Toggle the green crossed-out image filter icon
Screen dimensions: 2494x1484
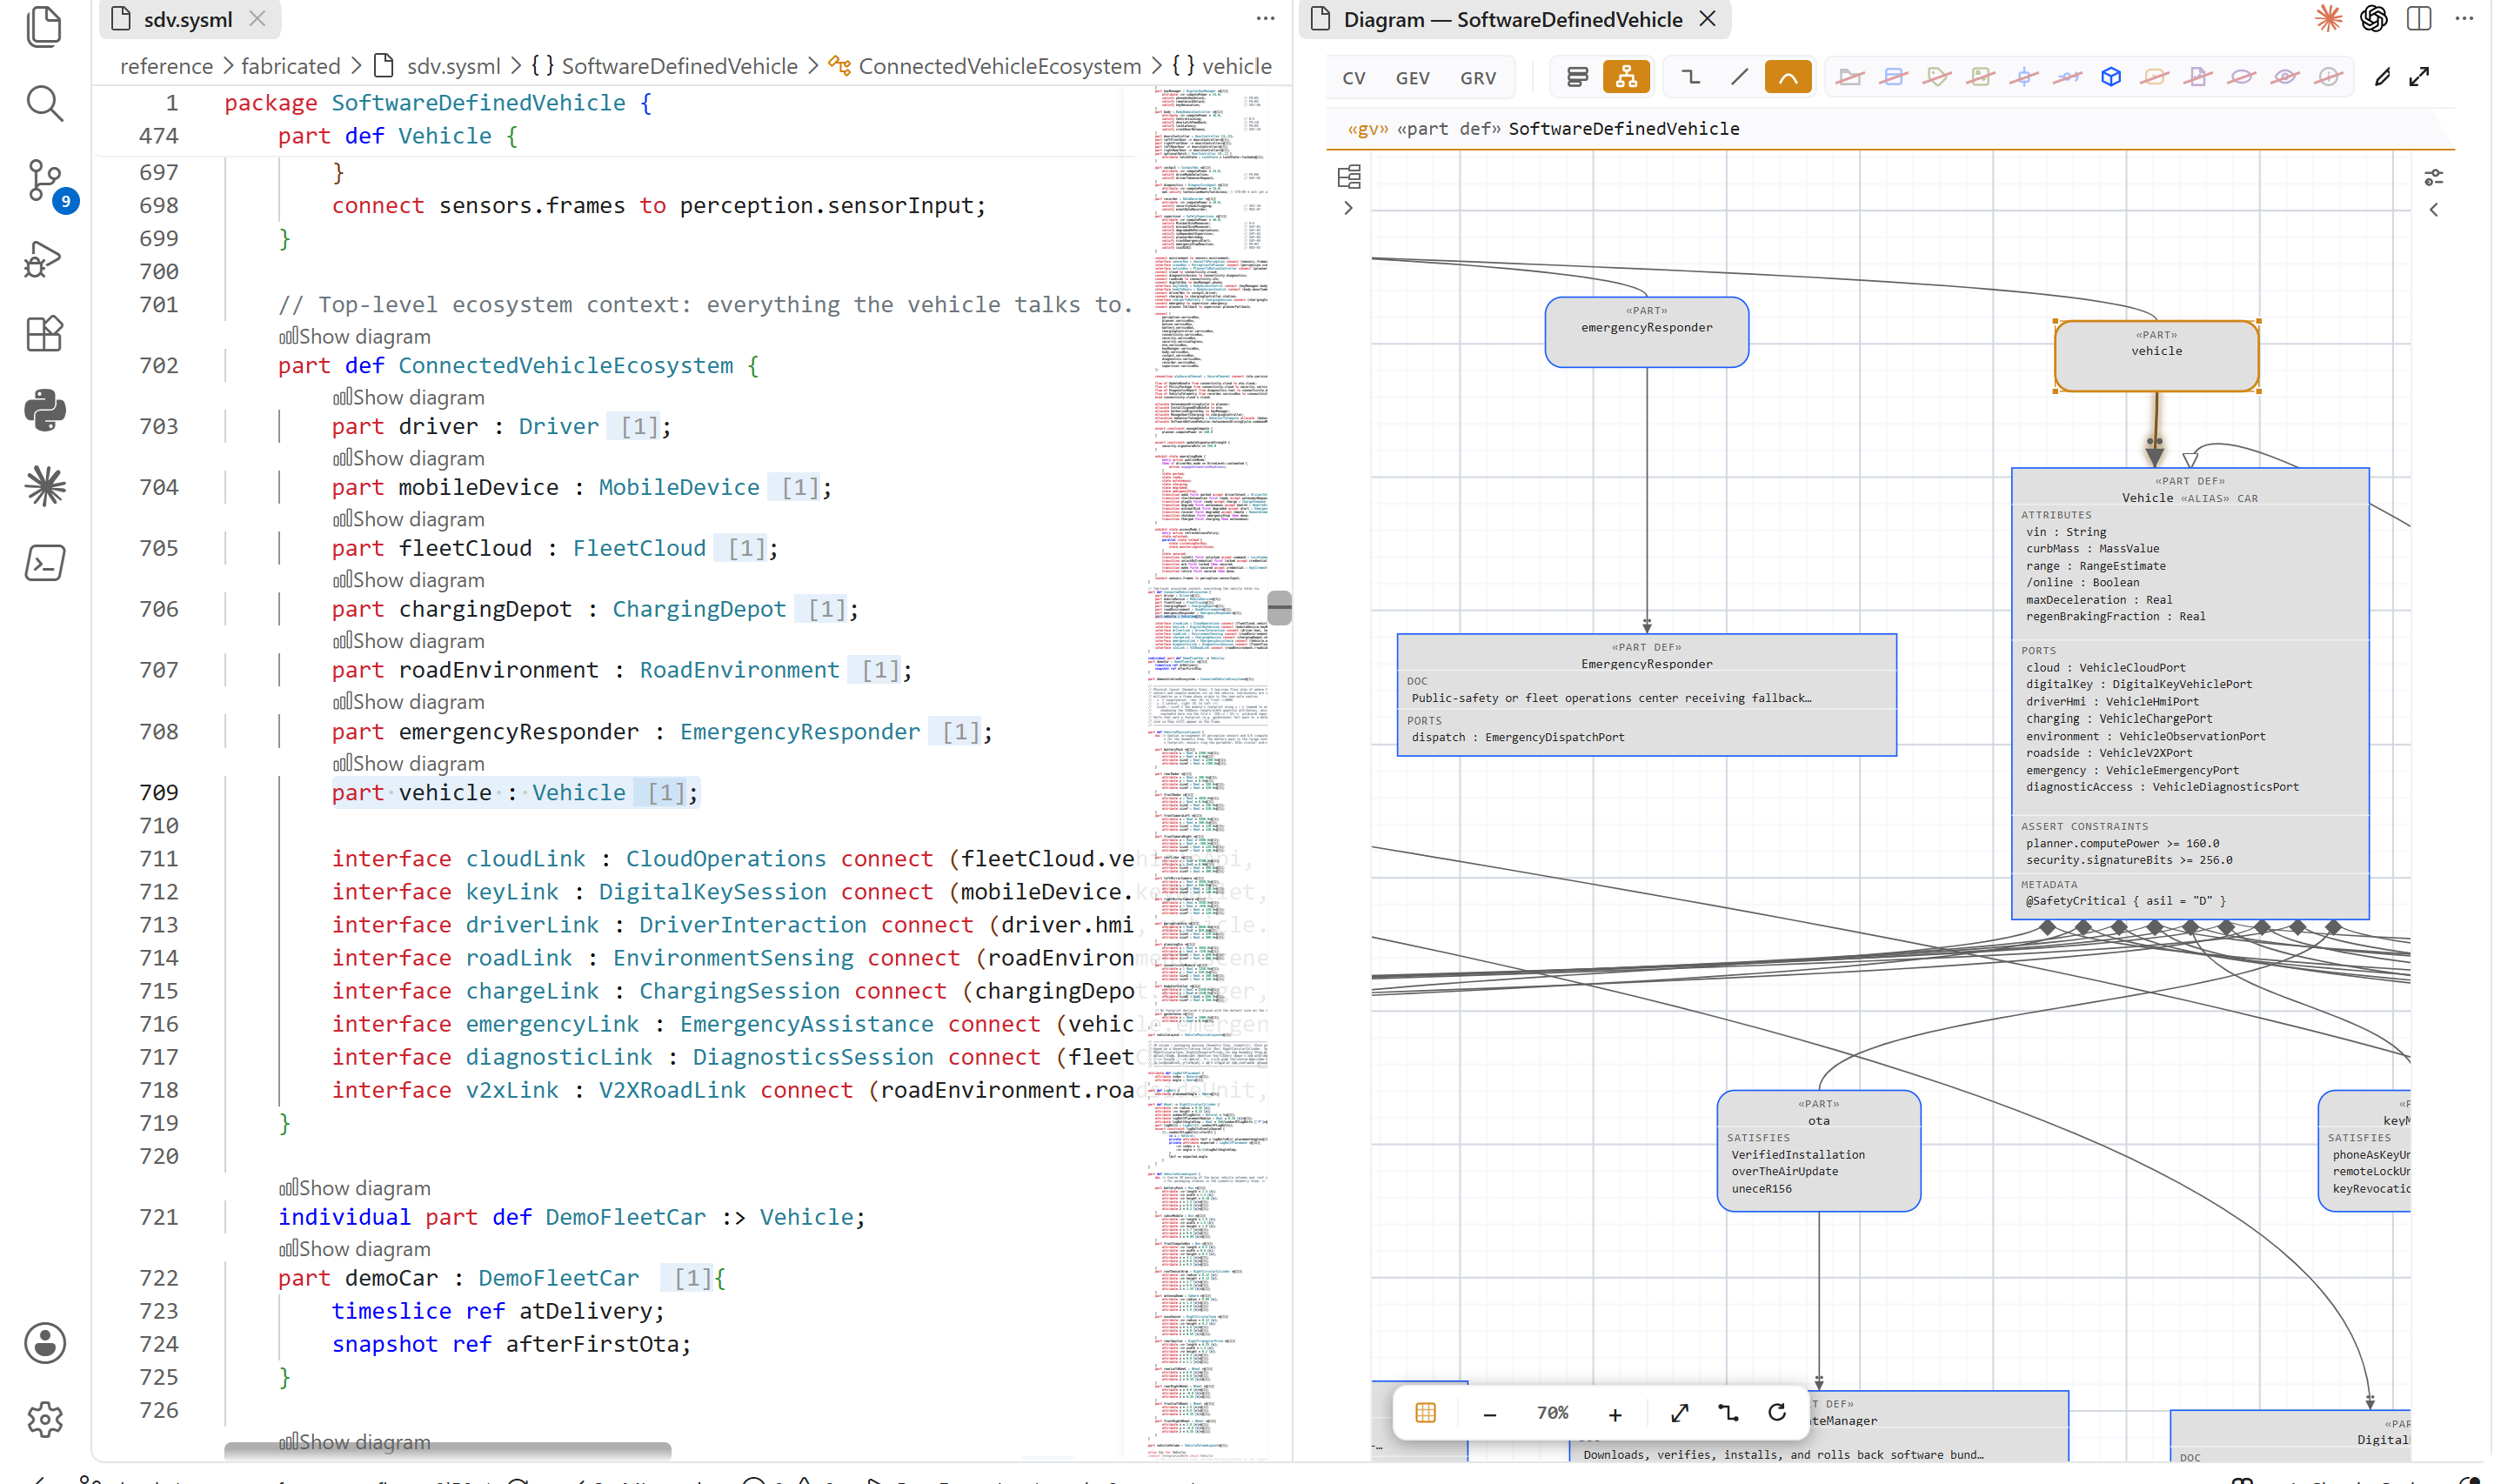(x=1980, y=77)
